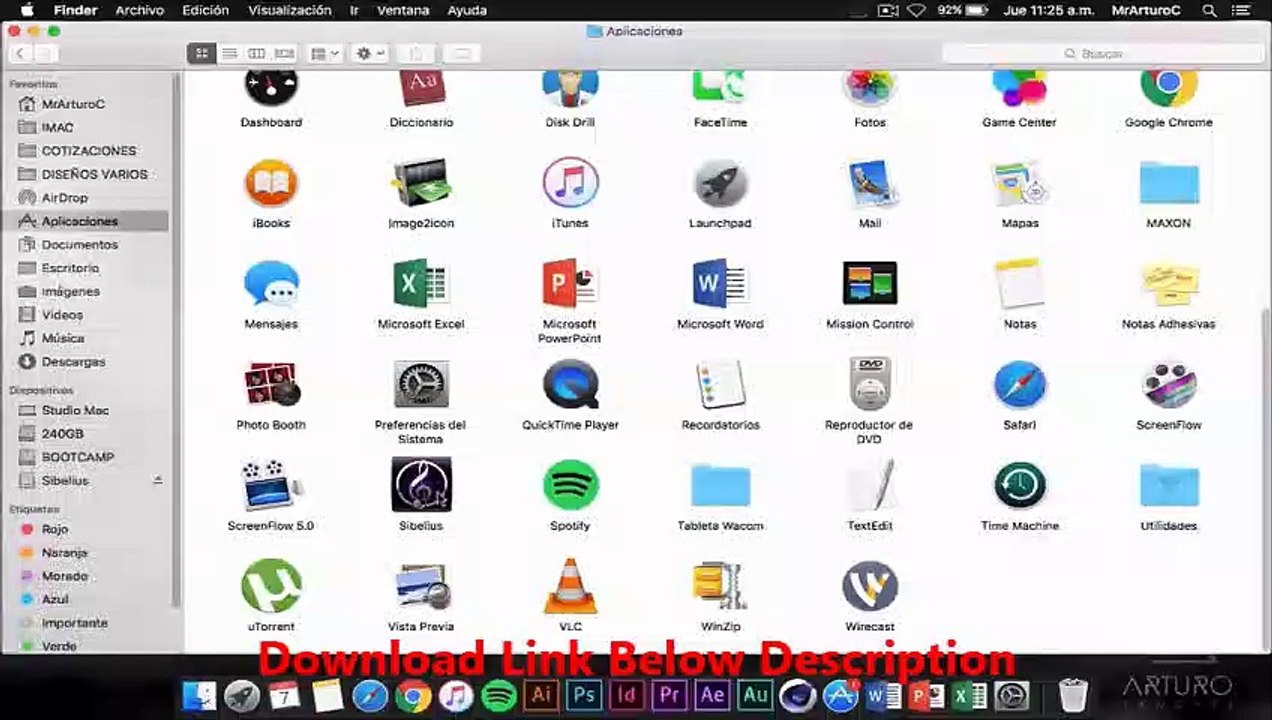Select the Mensajes app icon
Screen dimensions: 1272x720
point(271,285)
